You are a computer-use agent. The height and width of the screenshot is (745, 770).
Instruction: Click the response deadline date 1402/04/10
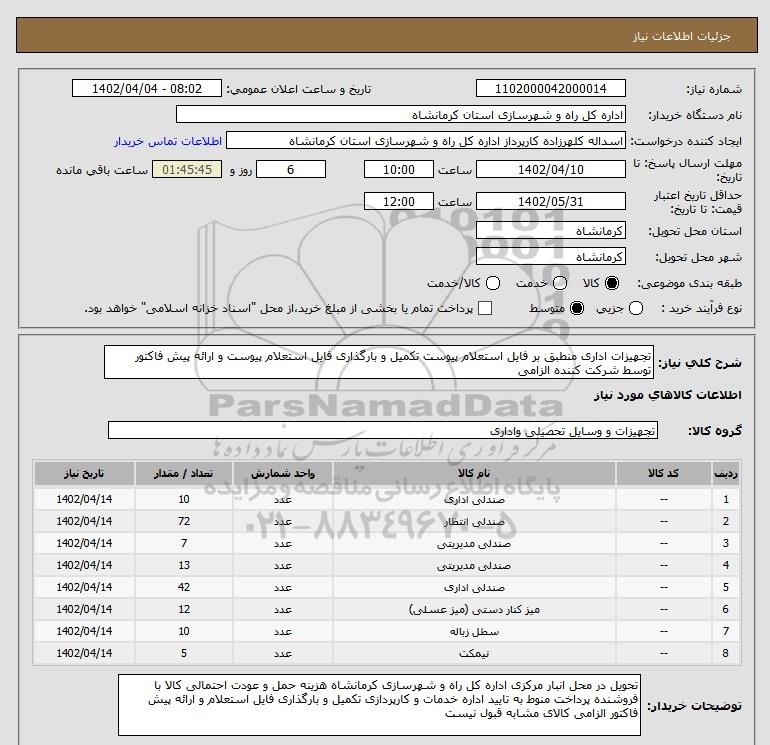550,169
